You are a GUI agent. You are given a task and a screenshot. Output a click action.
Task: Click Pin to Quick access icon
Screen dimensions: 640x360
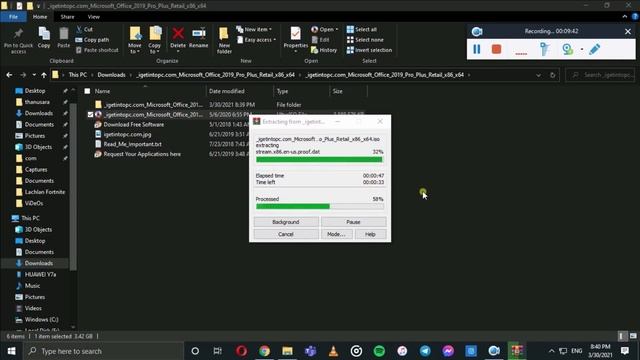pos(18,40)
